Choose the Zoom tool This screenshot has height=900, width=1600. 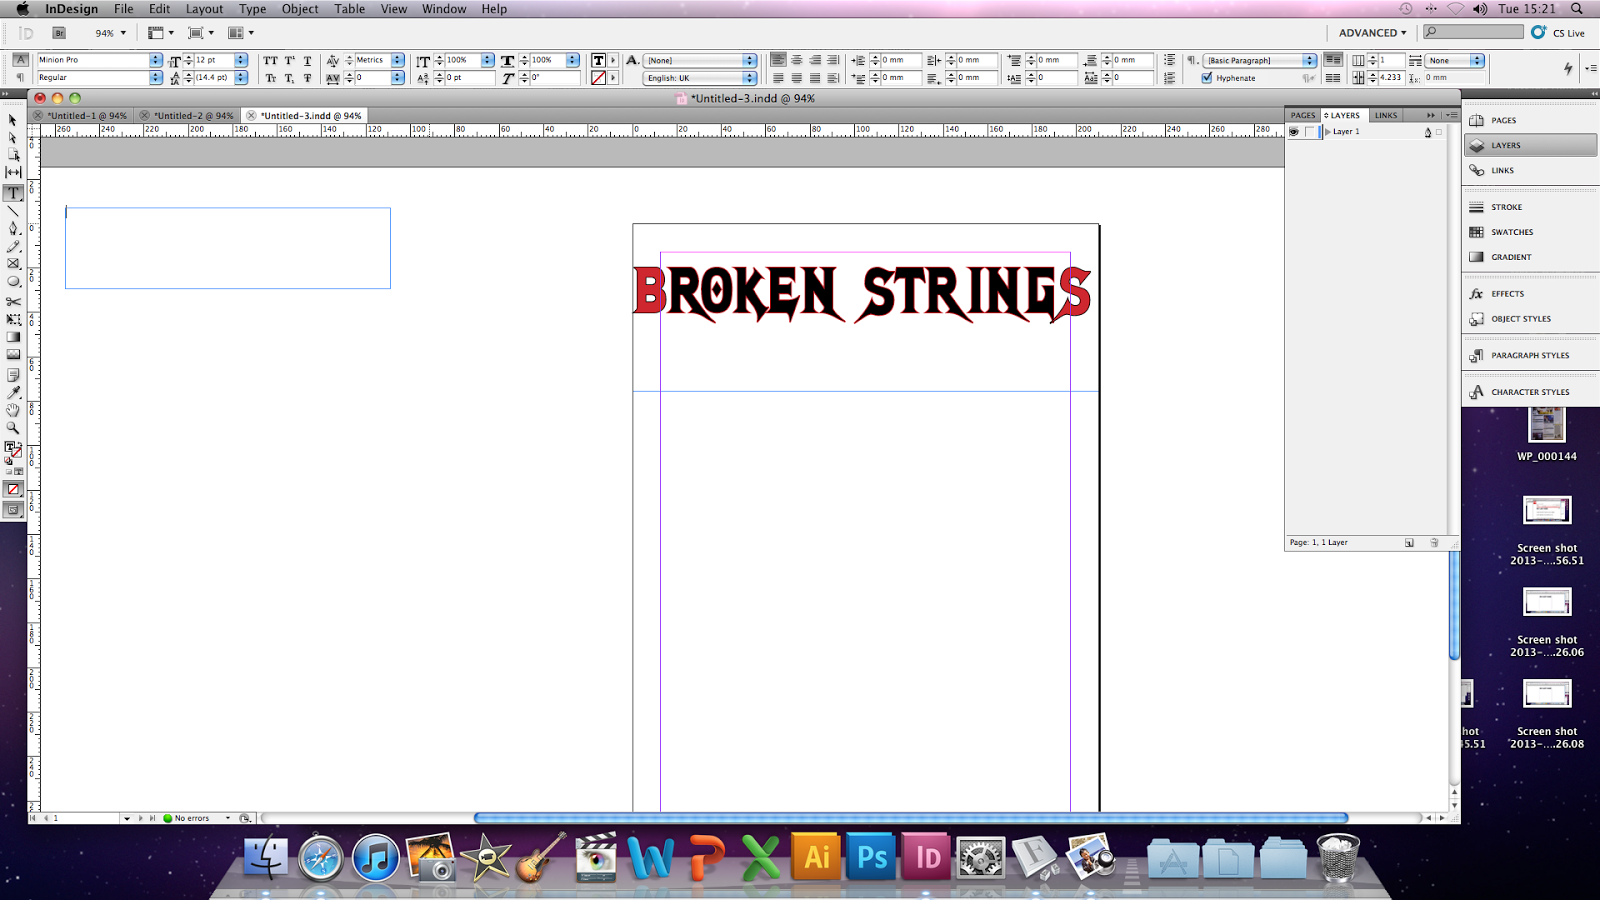point(13,428)
